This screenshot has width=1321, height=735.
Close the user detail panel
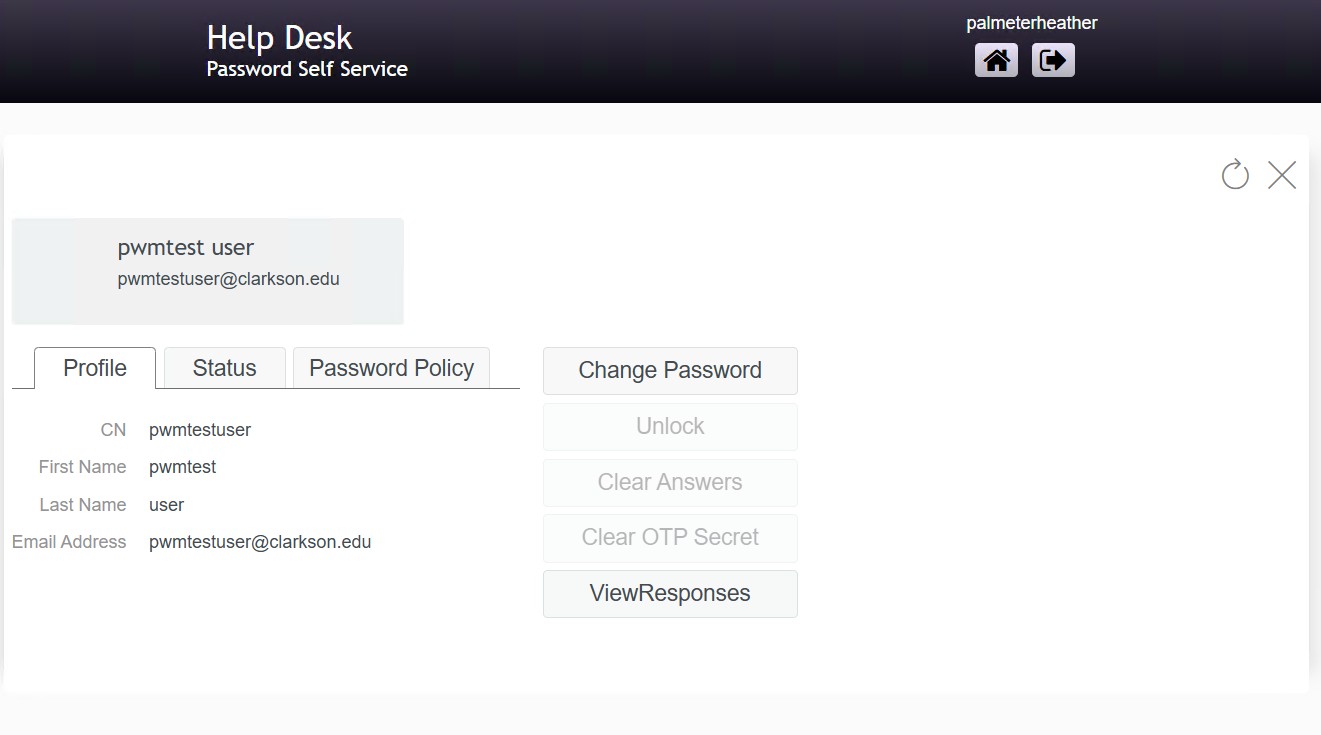tap(1282, 175)
